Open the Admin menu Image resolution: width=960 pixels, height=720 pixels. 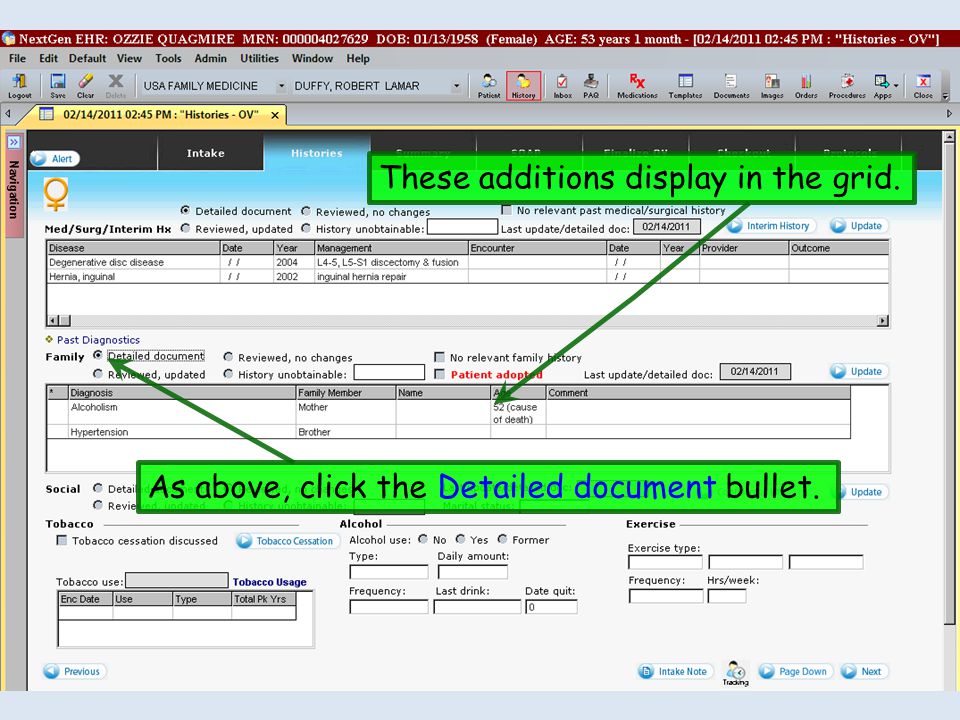coord(211,58)
